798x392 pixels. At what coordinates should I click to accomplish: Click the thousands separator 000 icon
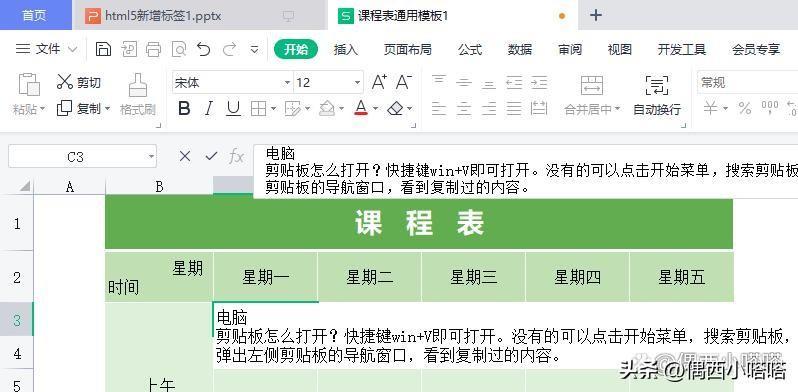tap(770, 108)
